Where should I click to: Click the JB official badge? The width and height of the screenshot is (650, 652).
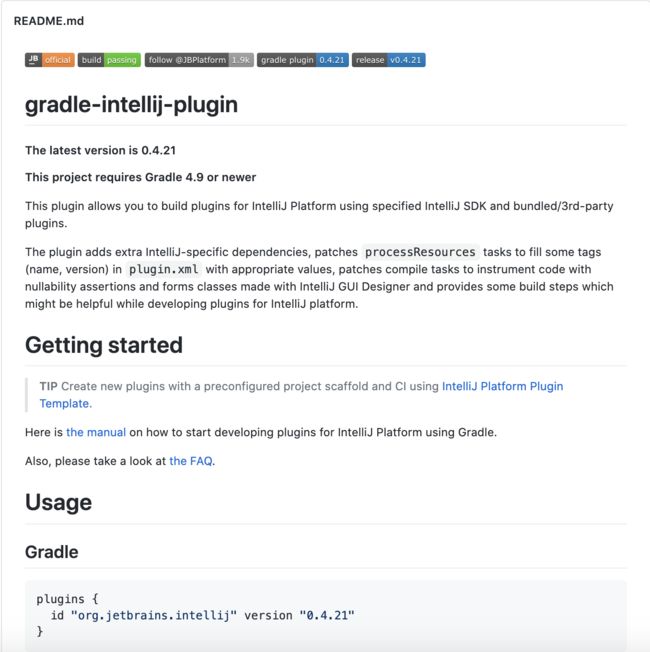point(49,60)
